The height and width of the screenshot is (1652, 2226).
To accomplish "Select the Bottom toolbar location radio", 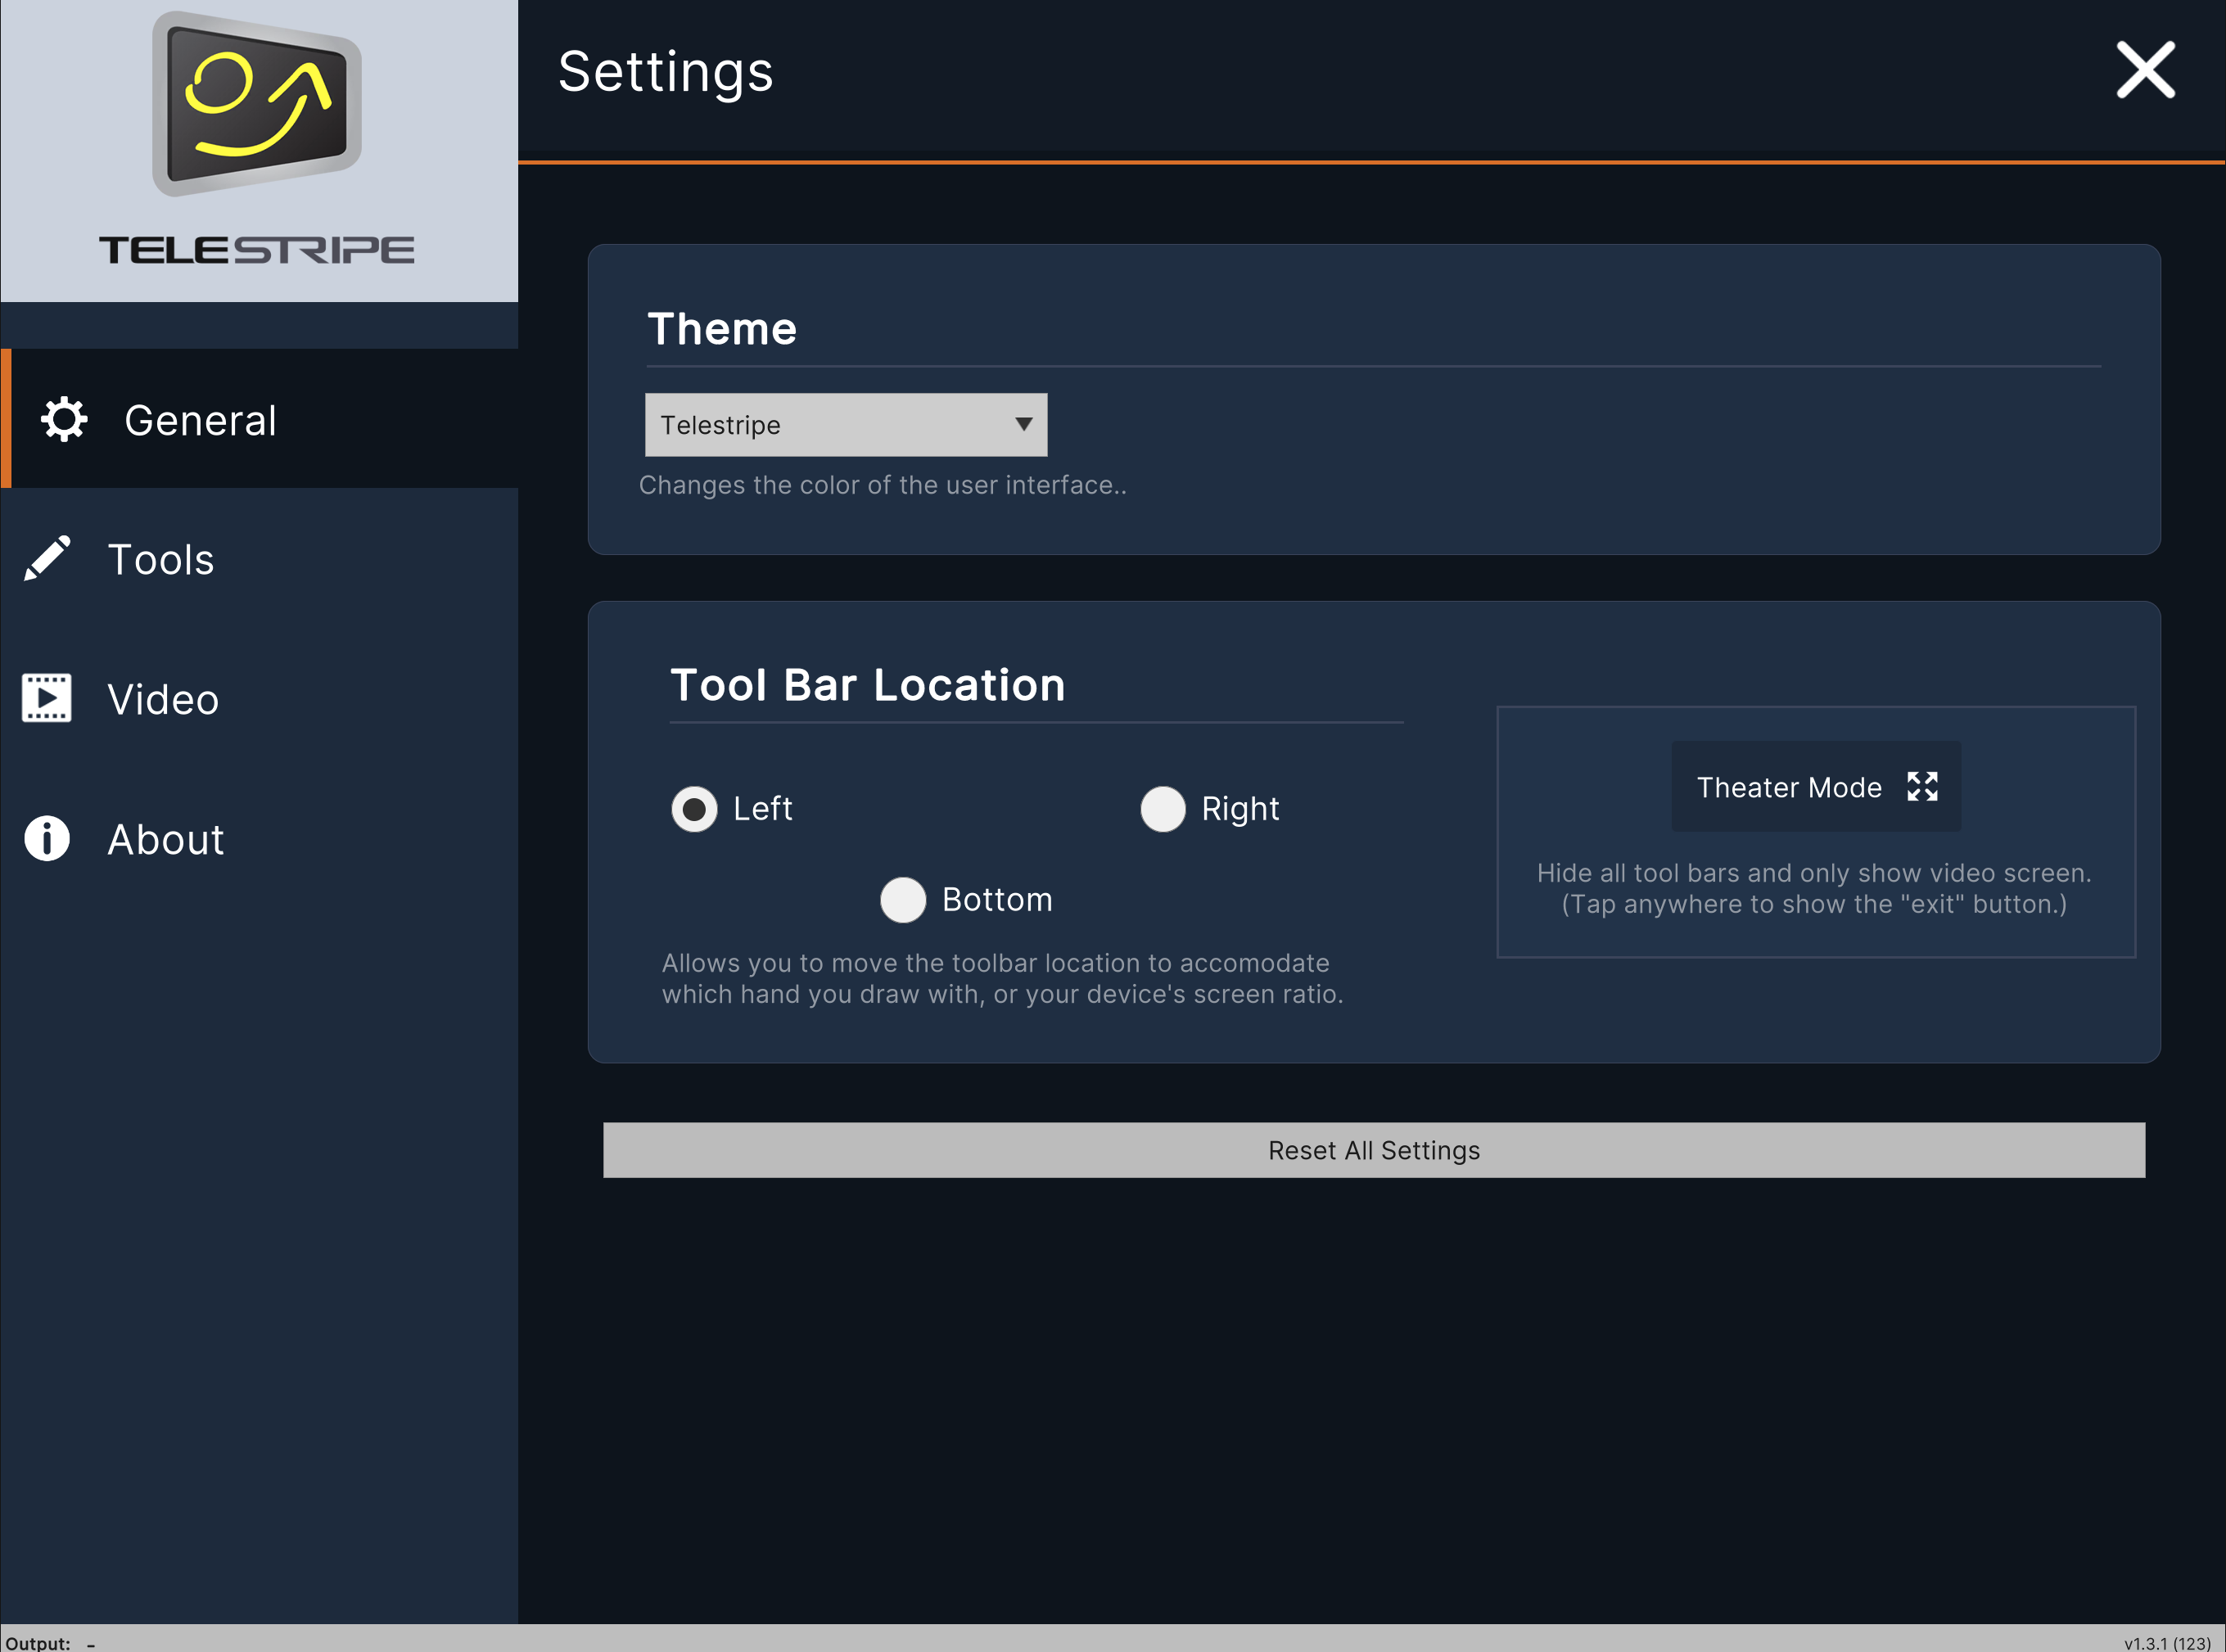I will coord(902,900).
